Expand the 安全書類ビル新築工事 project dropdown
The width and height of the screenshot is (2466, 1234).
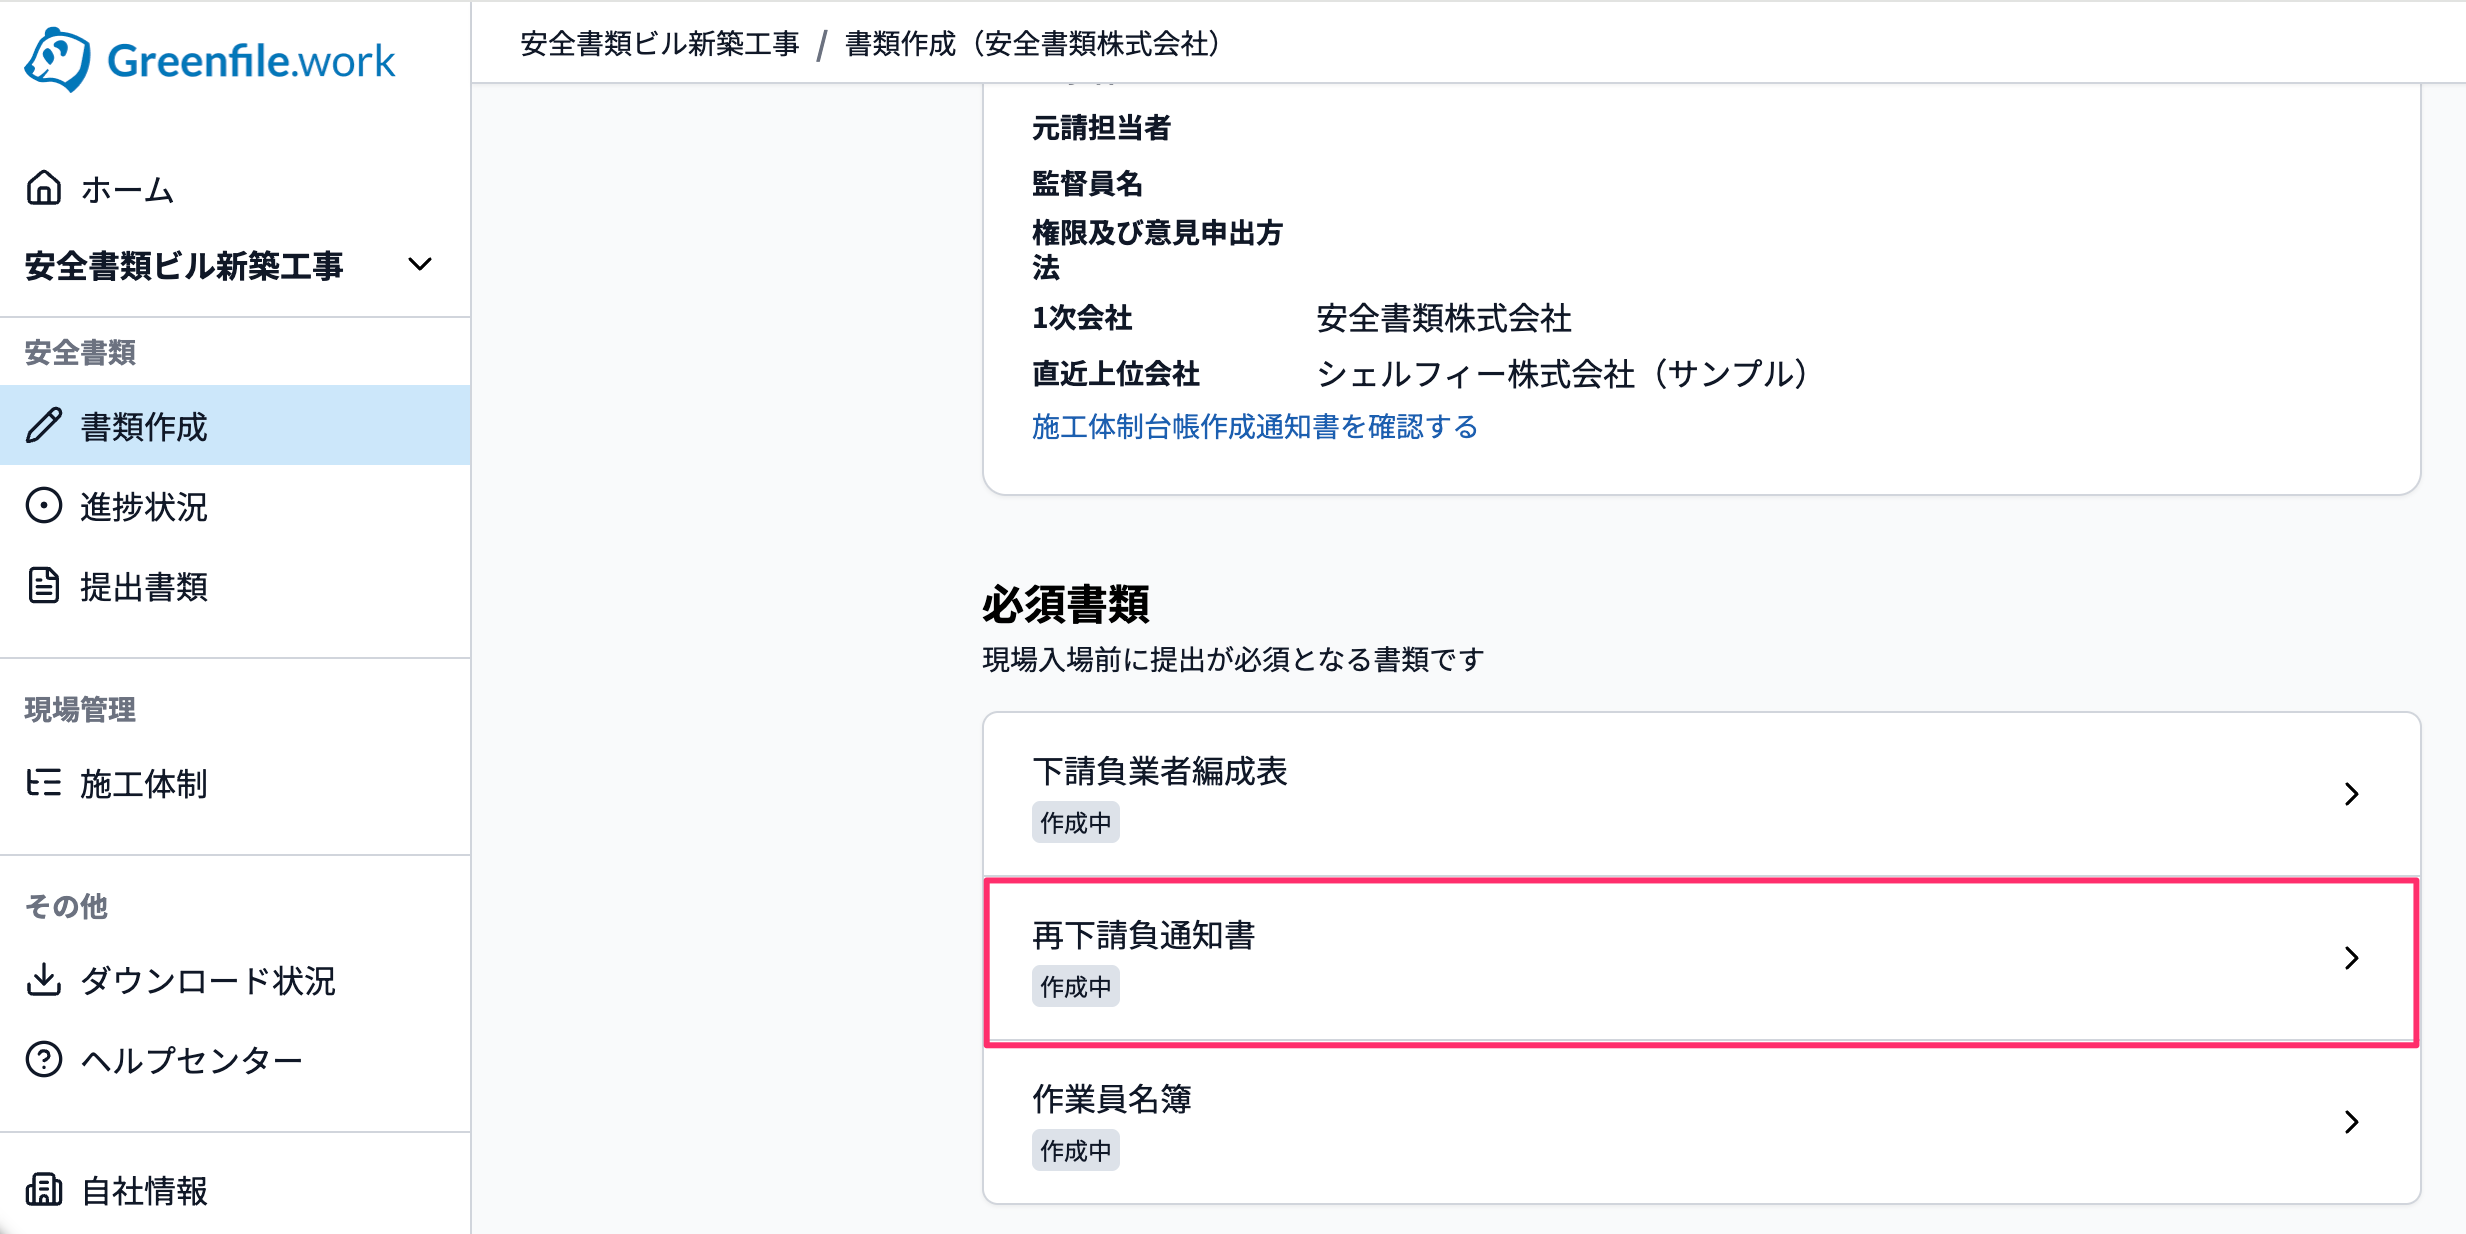(x=421, y=265)
